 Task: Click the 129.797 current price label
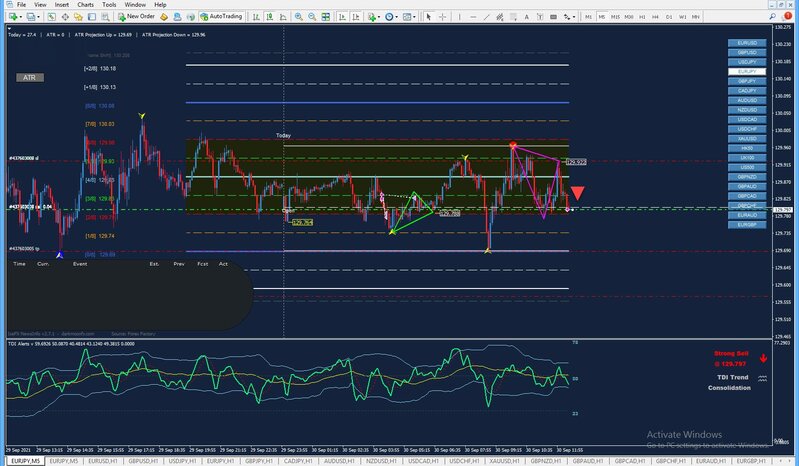tap(783, 210)
